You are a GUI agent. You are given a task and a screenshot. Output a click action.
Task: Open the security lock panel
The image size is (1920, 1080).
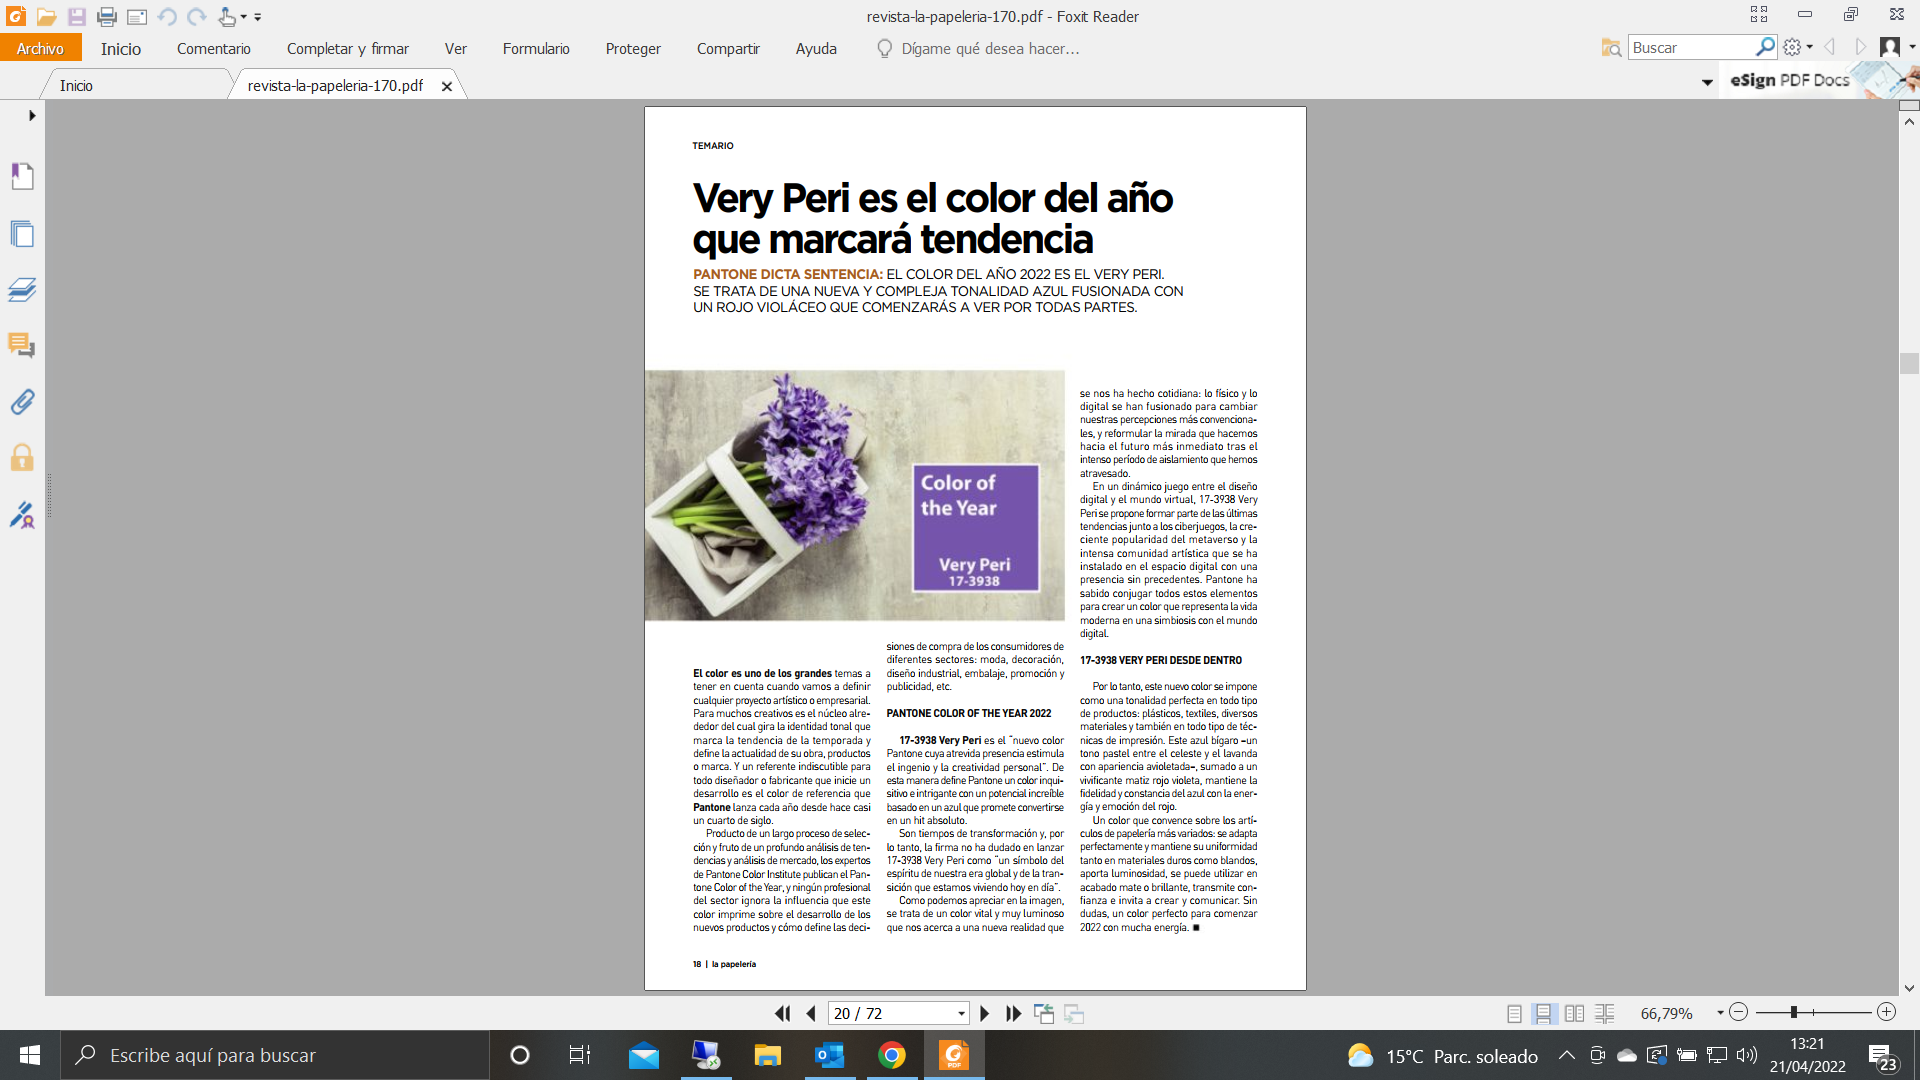(22, 458)
